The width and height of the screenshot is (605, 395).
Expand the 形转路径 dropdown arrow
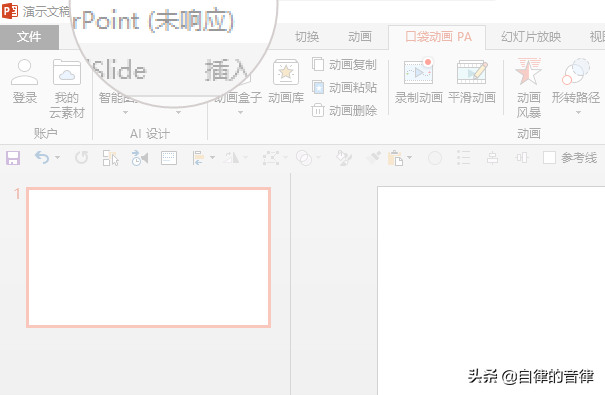pyautogui.click(x=578, y=113)
